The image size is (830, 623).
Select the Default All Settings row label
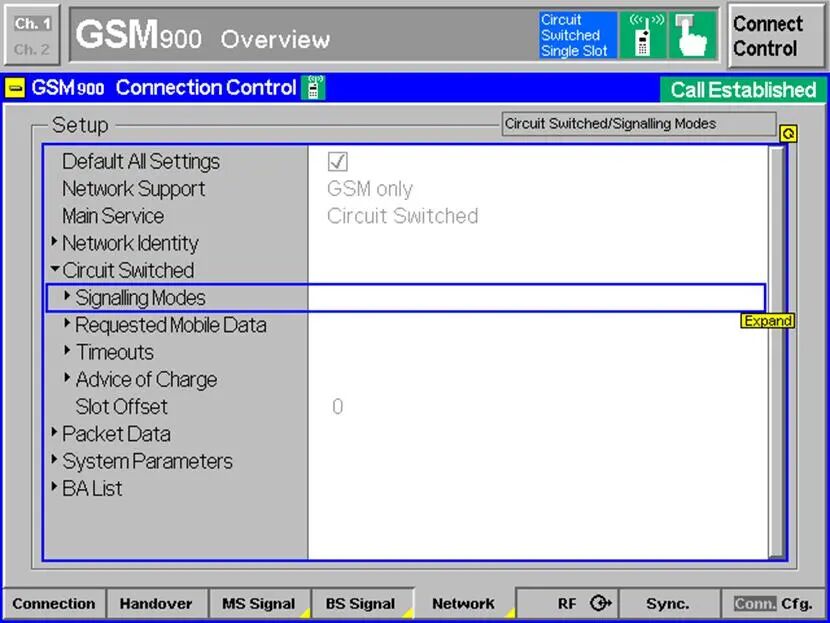[x=141, y=161]
